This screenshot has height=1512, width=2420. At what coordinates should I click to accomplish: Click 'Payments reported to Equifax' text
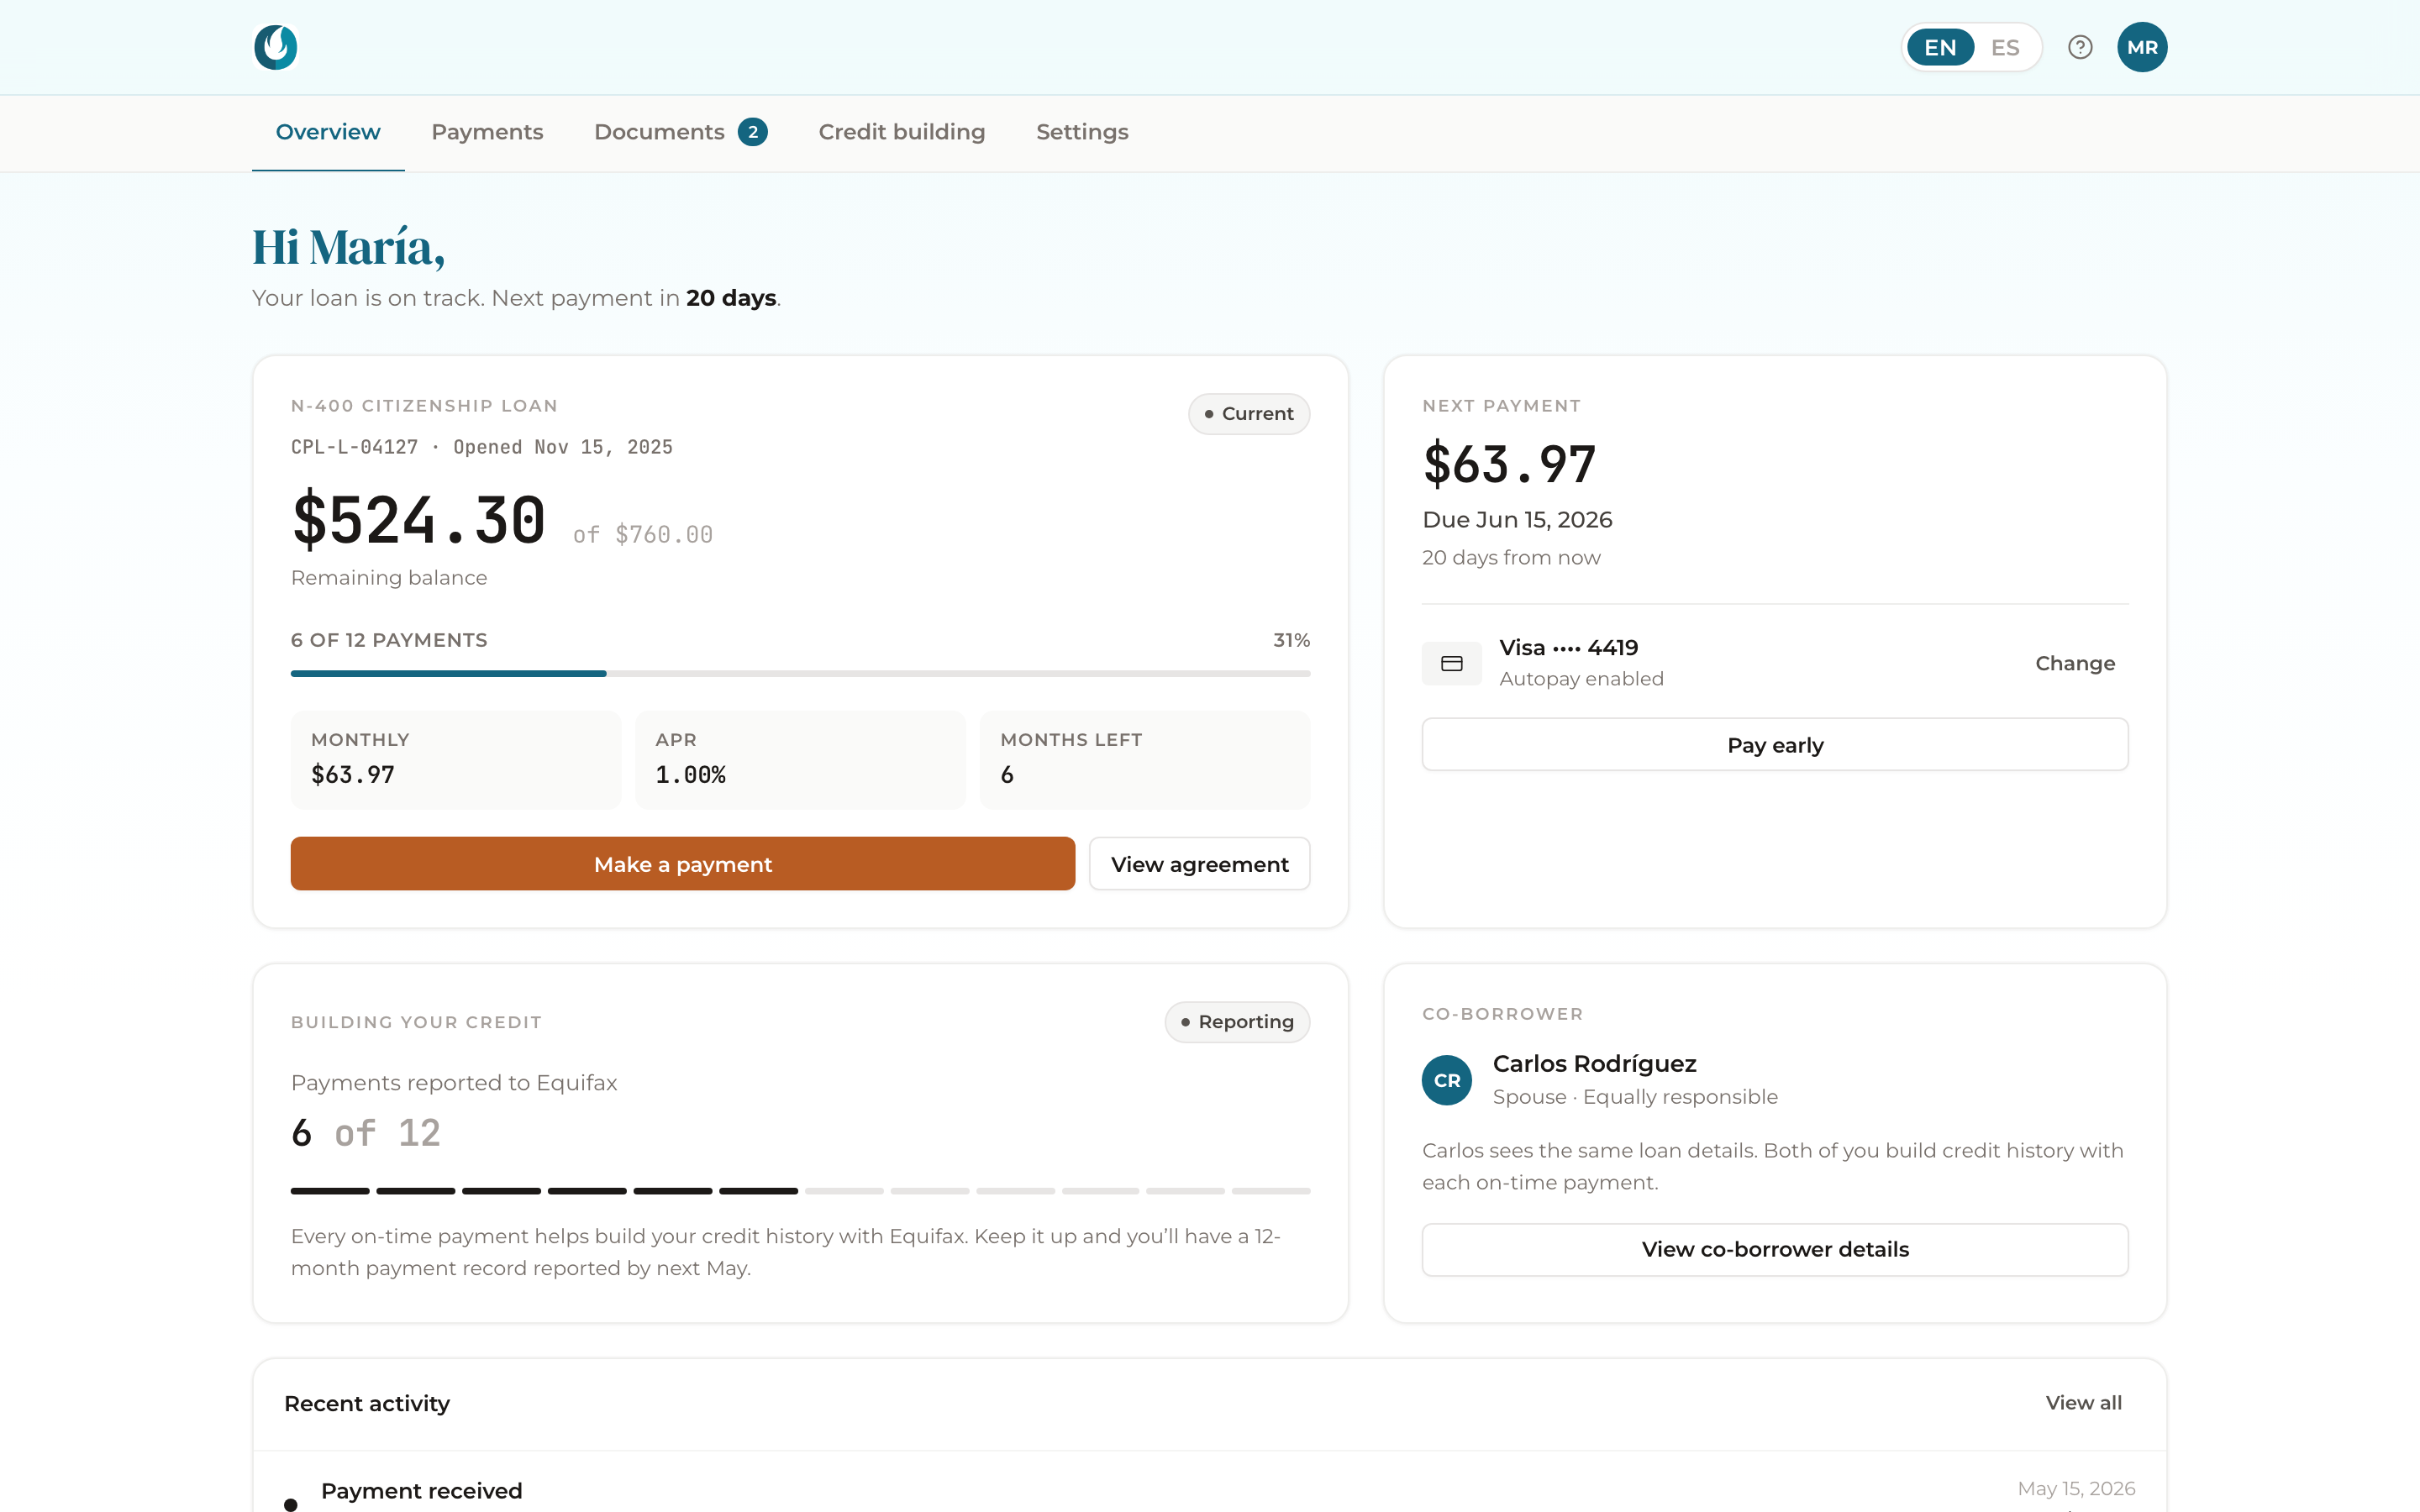454,1083
